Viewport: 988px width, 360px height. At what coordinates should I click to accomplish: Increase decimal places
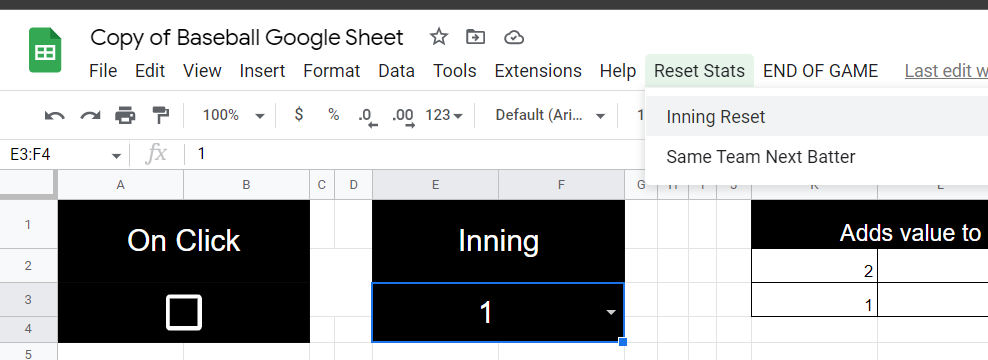coord(403,117)
